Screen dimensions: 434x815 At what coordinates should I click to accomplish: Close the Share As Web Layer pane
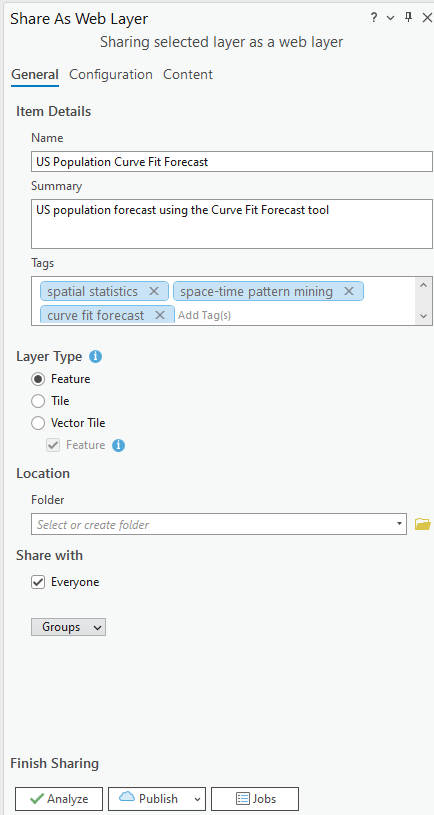pyautogui.click(x=427, y=18)
